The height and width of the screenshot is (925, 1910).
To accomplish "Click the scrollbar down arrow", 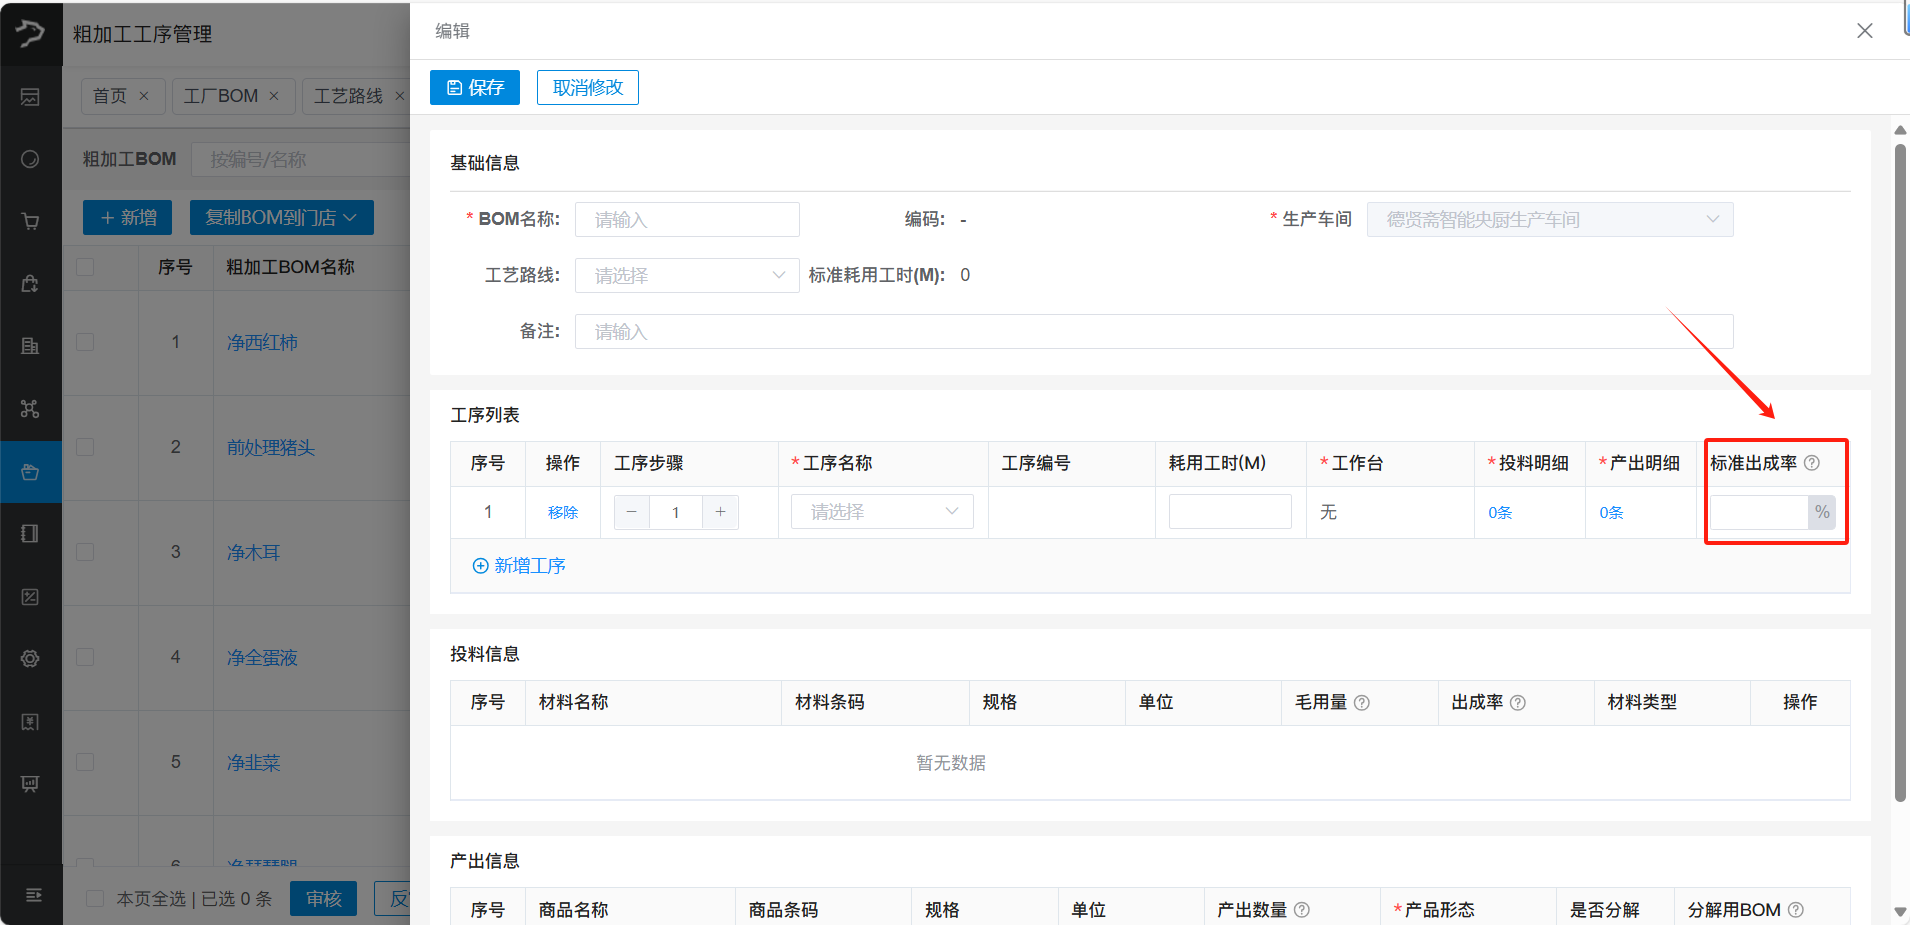I will 1900,911.
